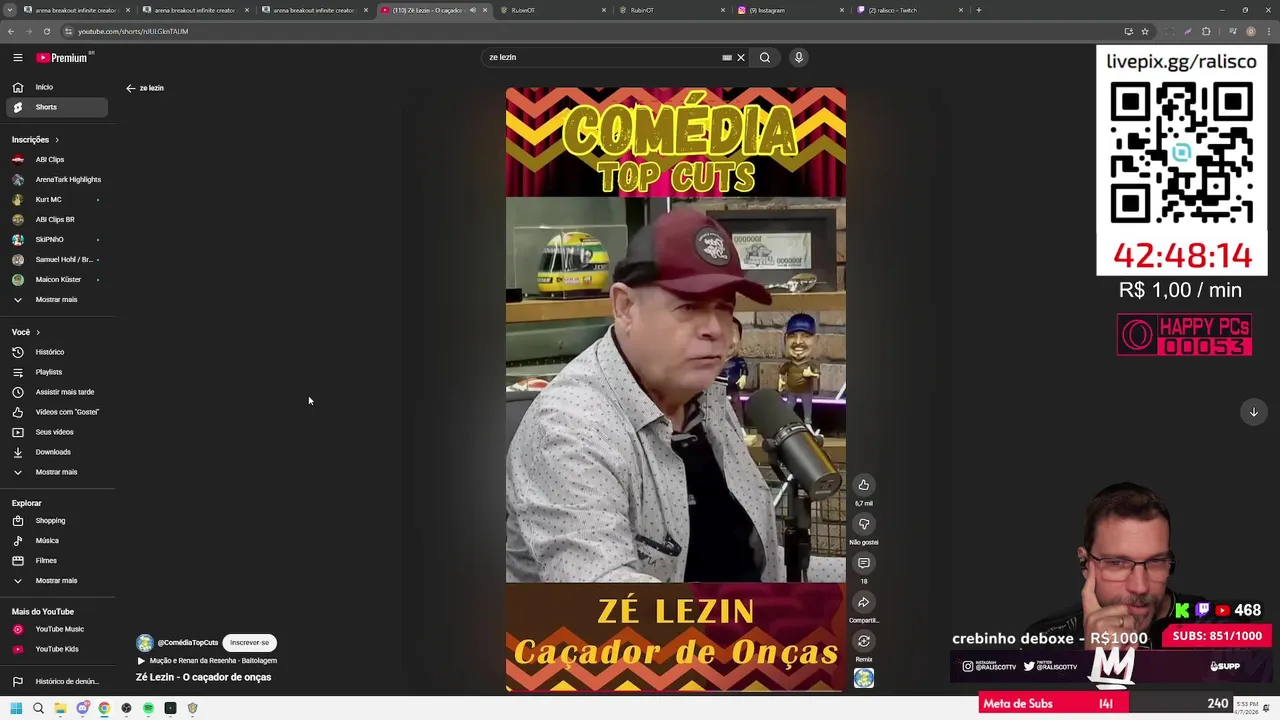Open Histórico in the sidebar
1280x720 pixels.
(x=55, y=352)
